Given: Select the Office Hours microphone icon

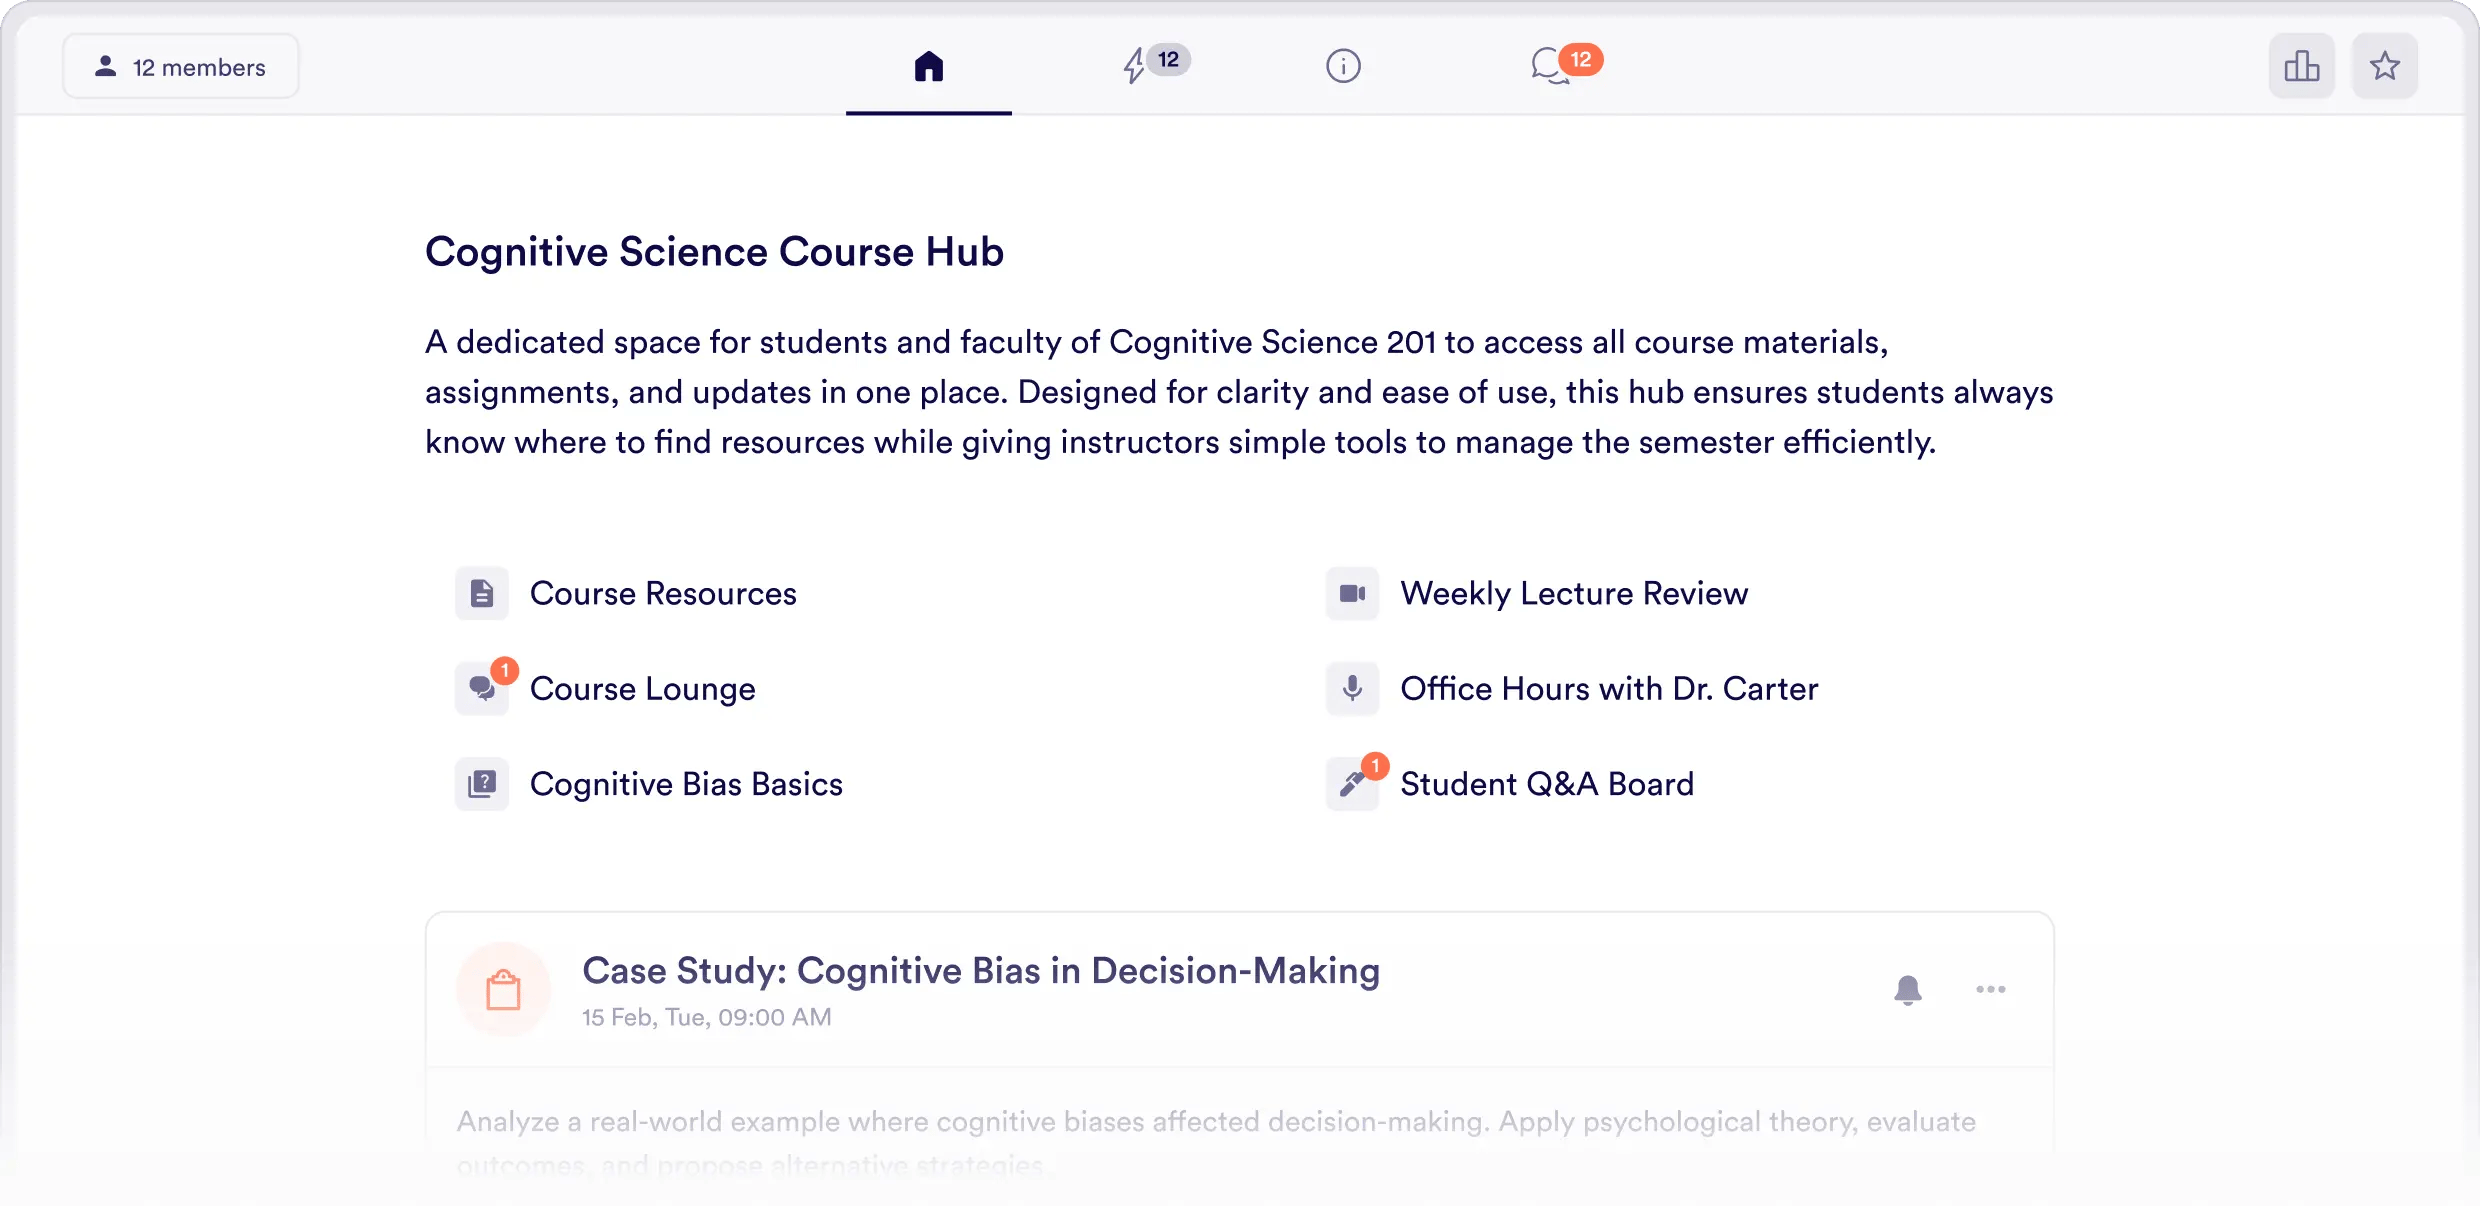Looking at the screenshot, I should 1352,688.
